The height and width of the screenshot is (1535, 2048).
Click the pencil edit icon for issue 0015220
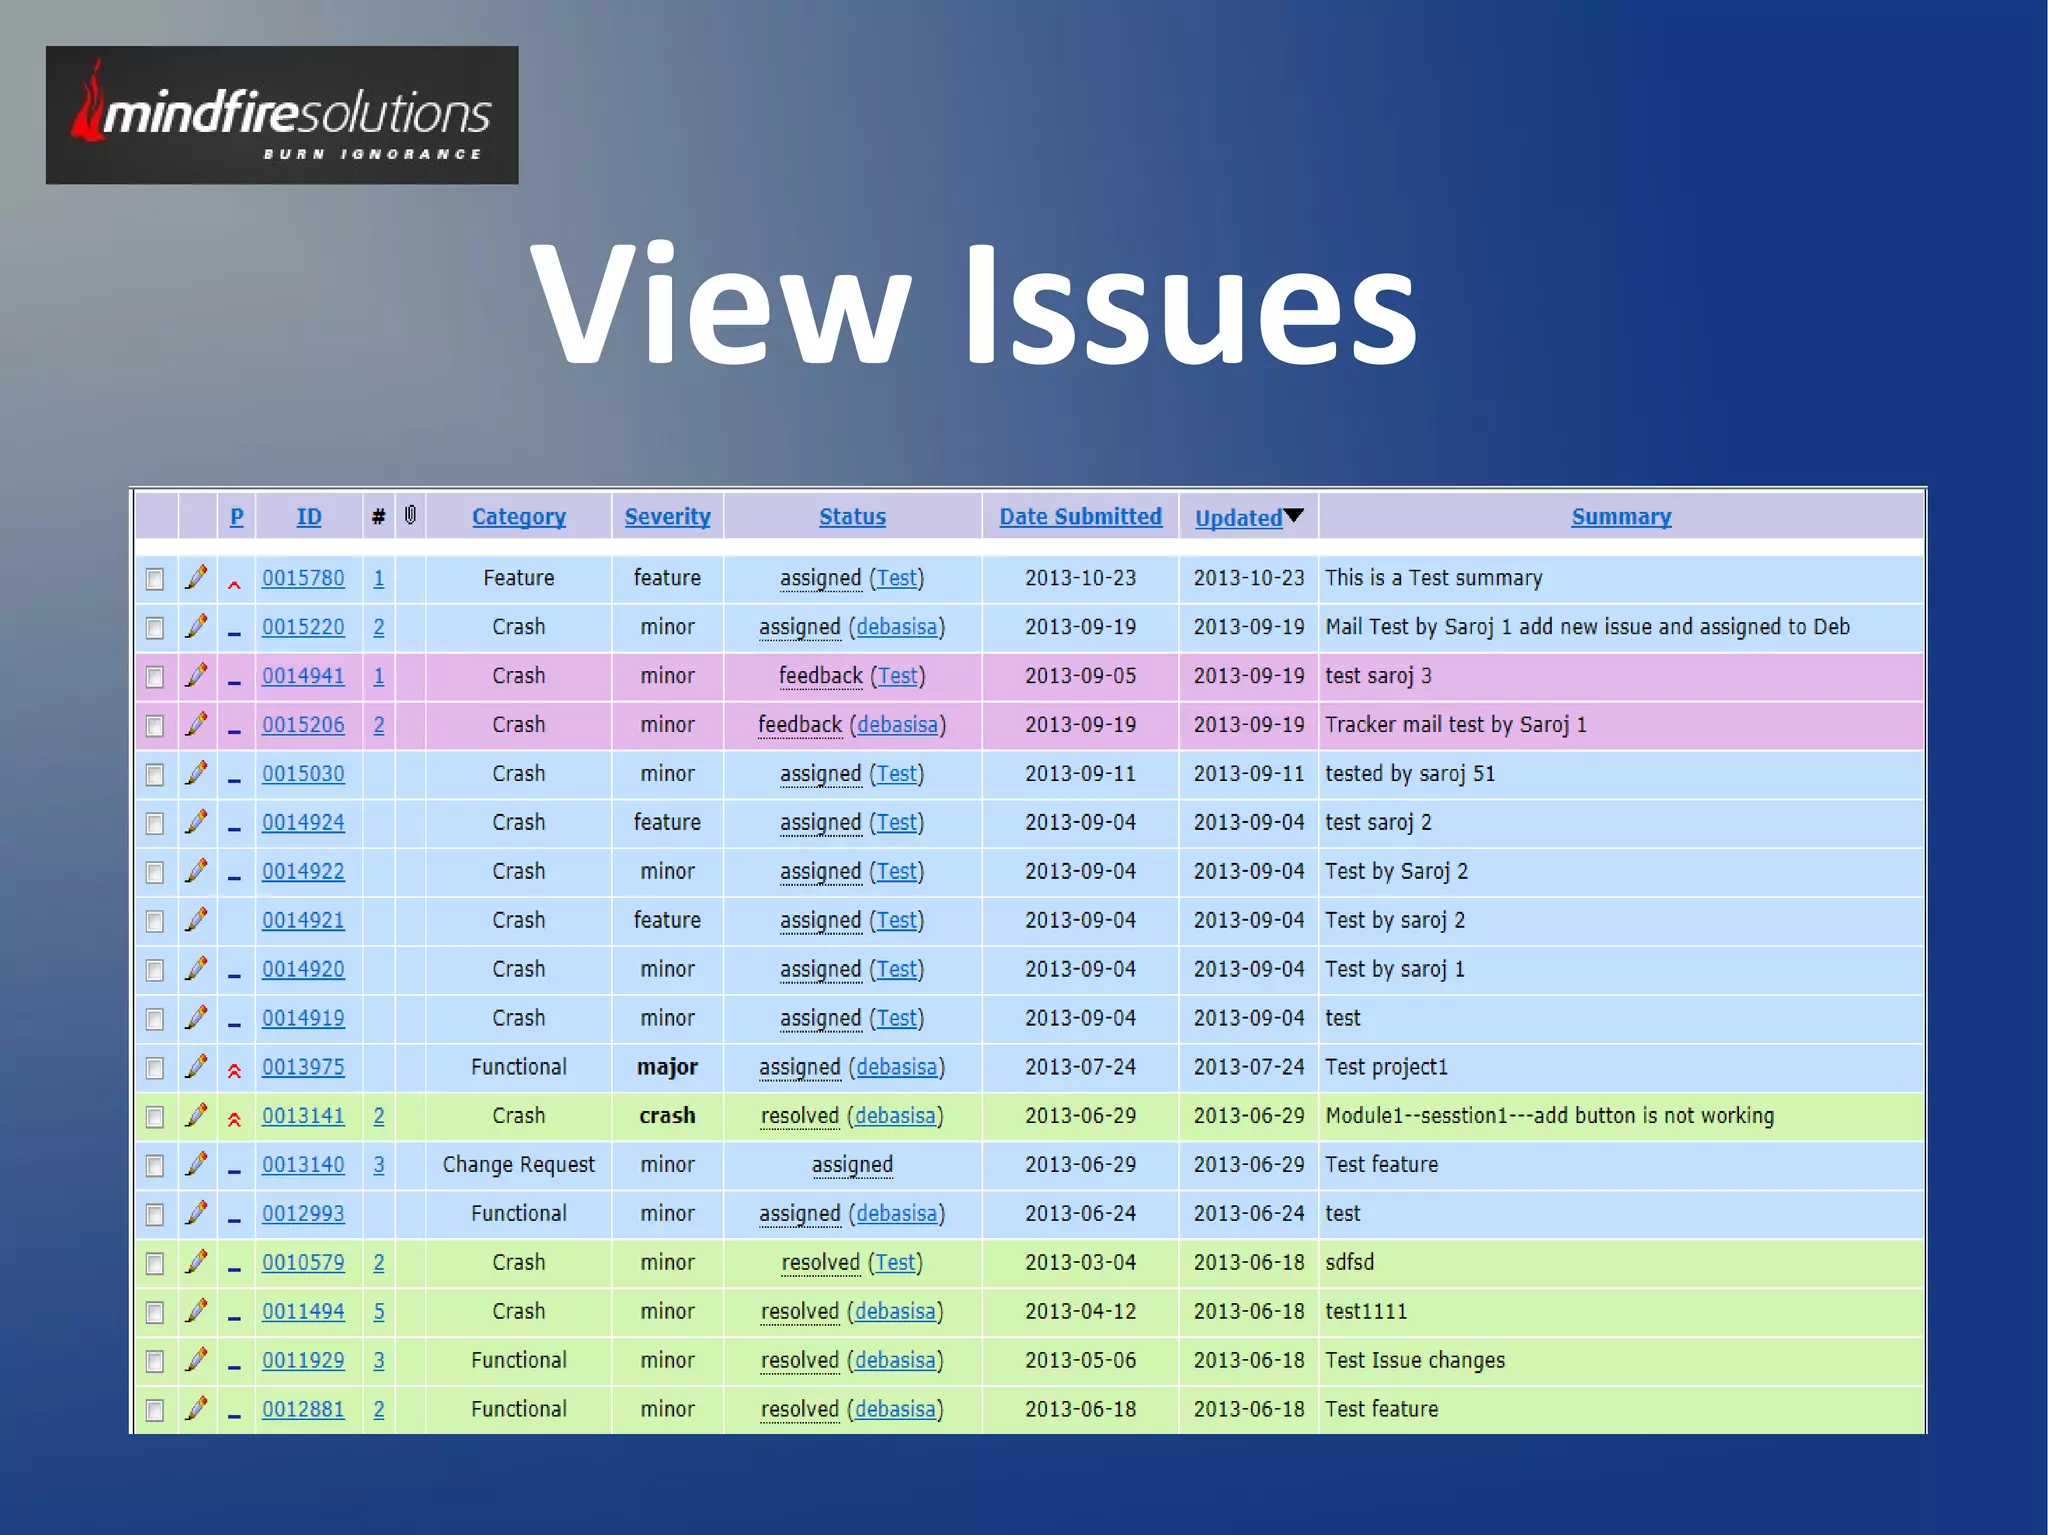(x=197, y=627)
